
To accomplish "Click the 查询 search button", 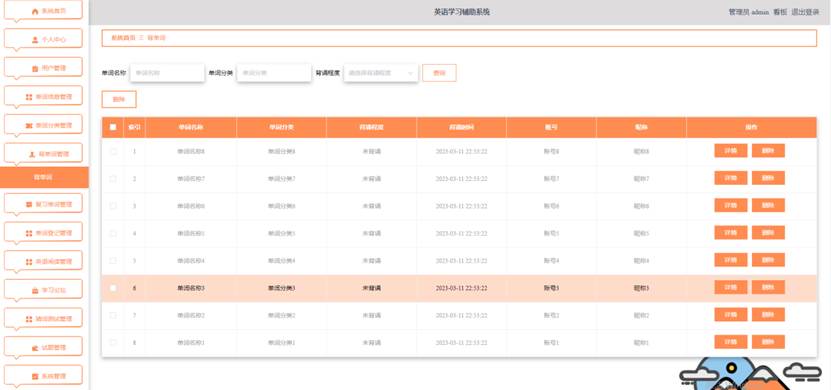I will (x=439, y=73).
